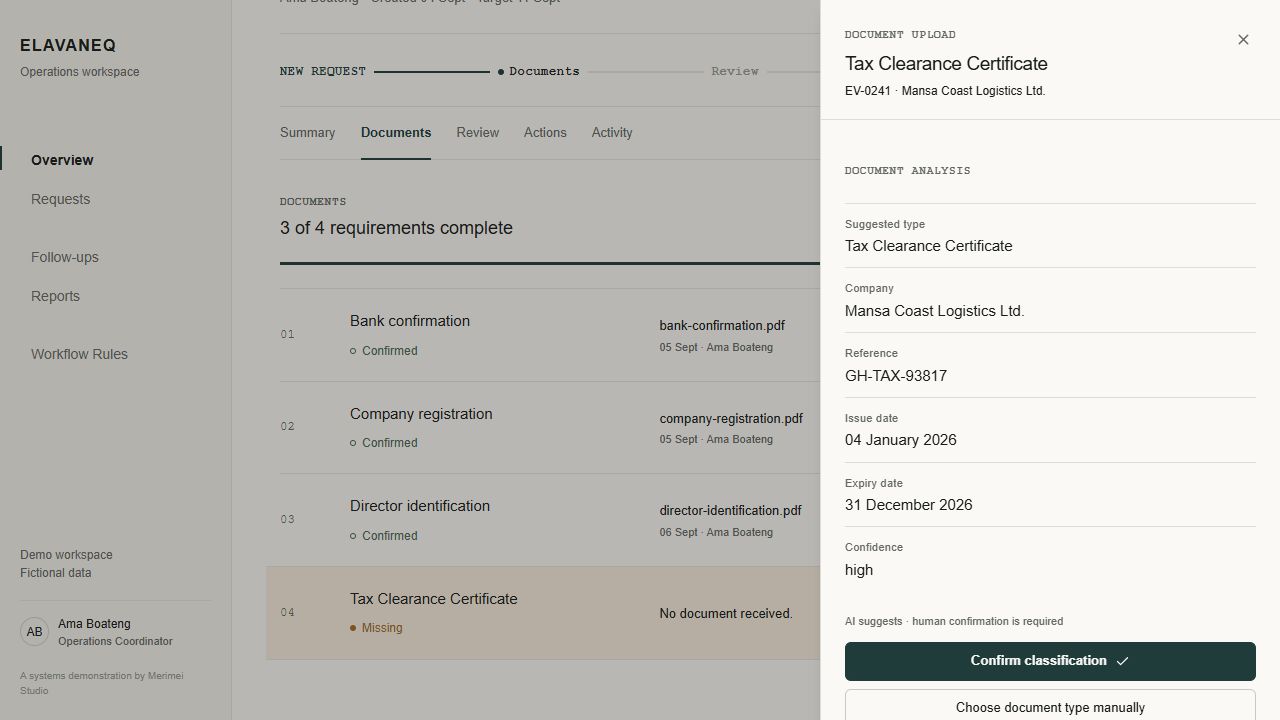Open Workflow Rules in sidebar
Viewport: 1280px width, 720px height.
(x=79, y=354)
